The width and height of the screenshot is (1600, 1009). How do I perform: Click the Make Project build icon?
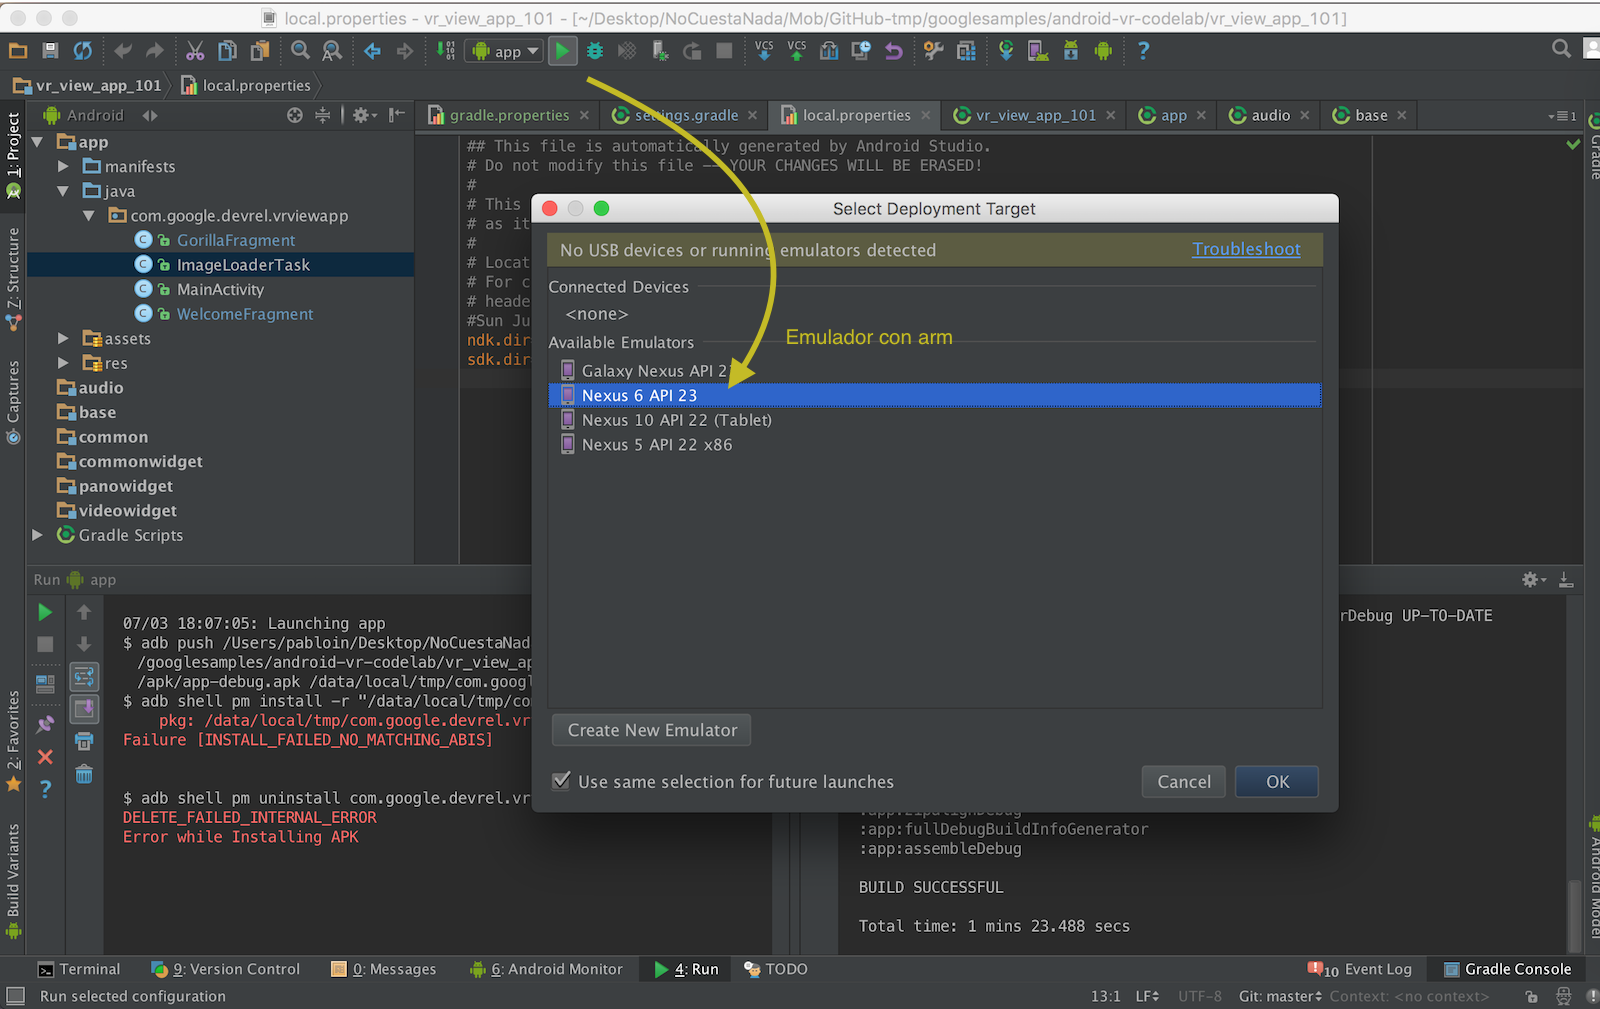click(x=446, y=50)
